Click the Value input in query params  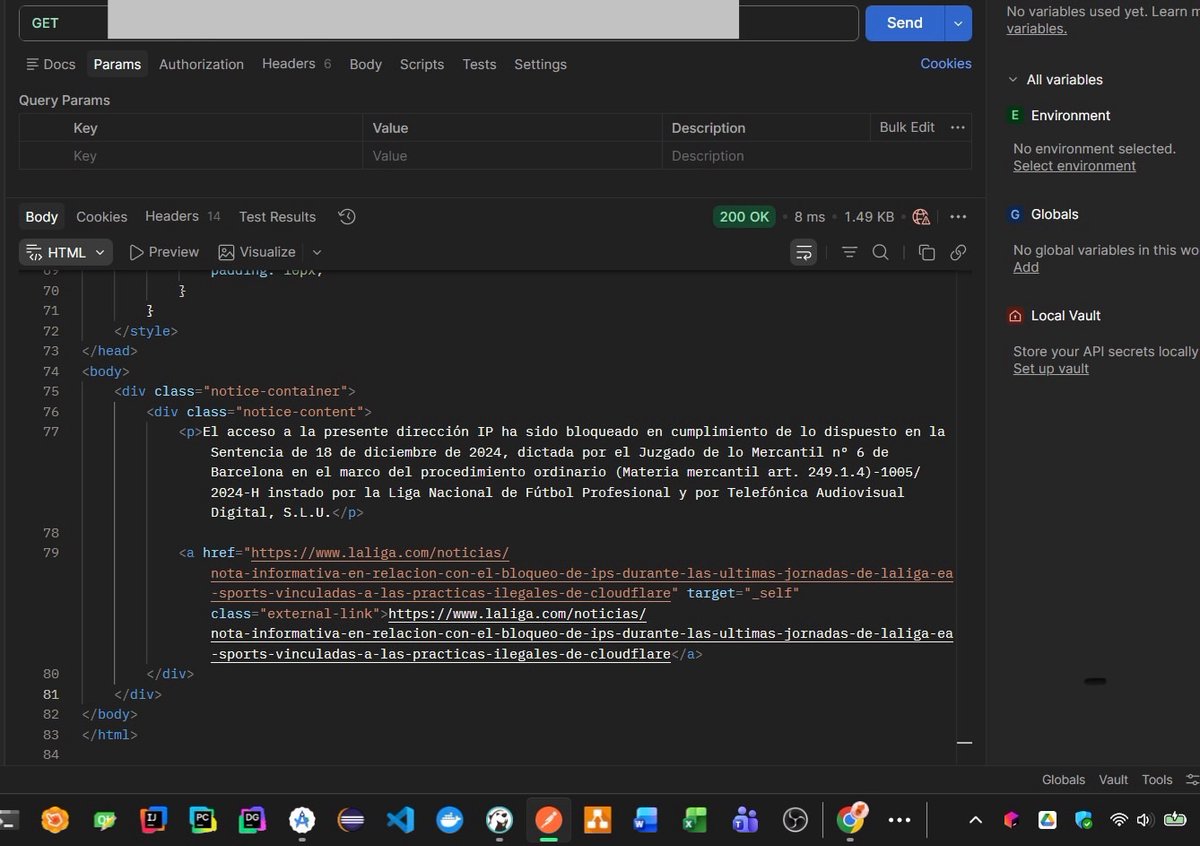click(512, 156)
